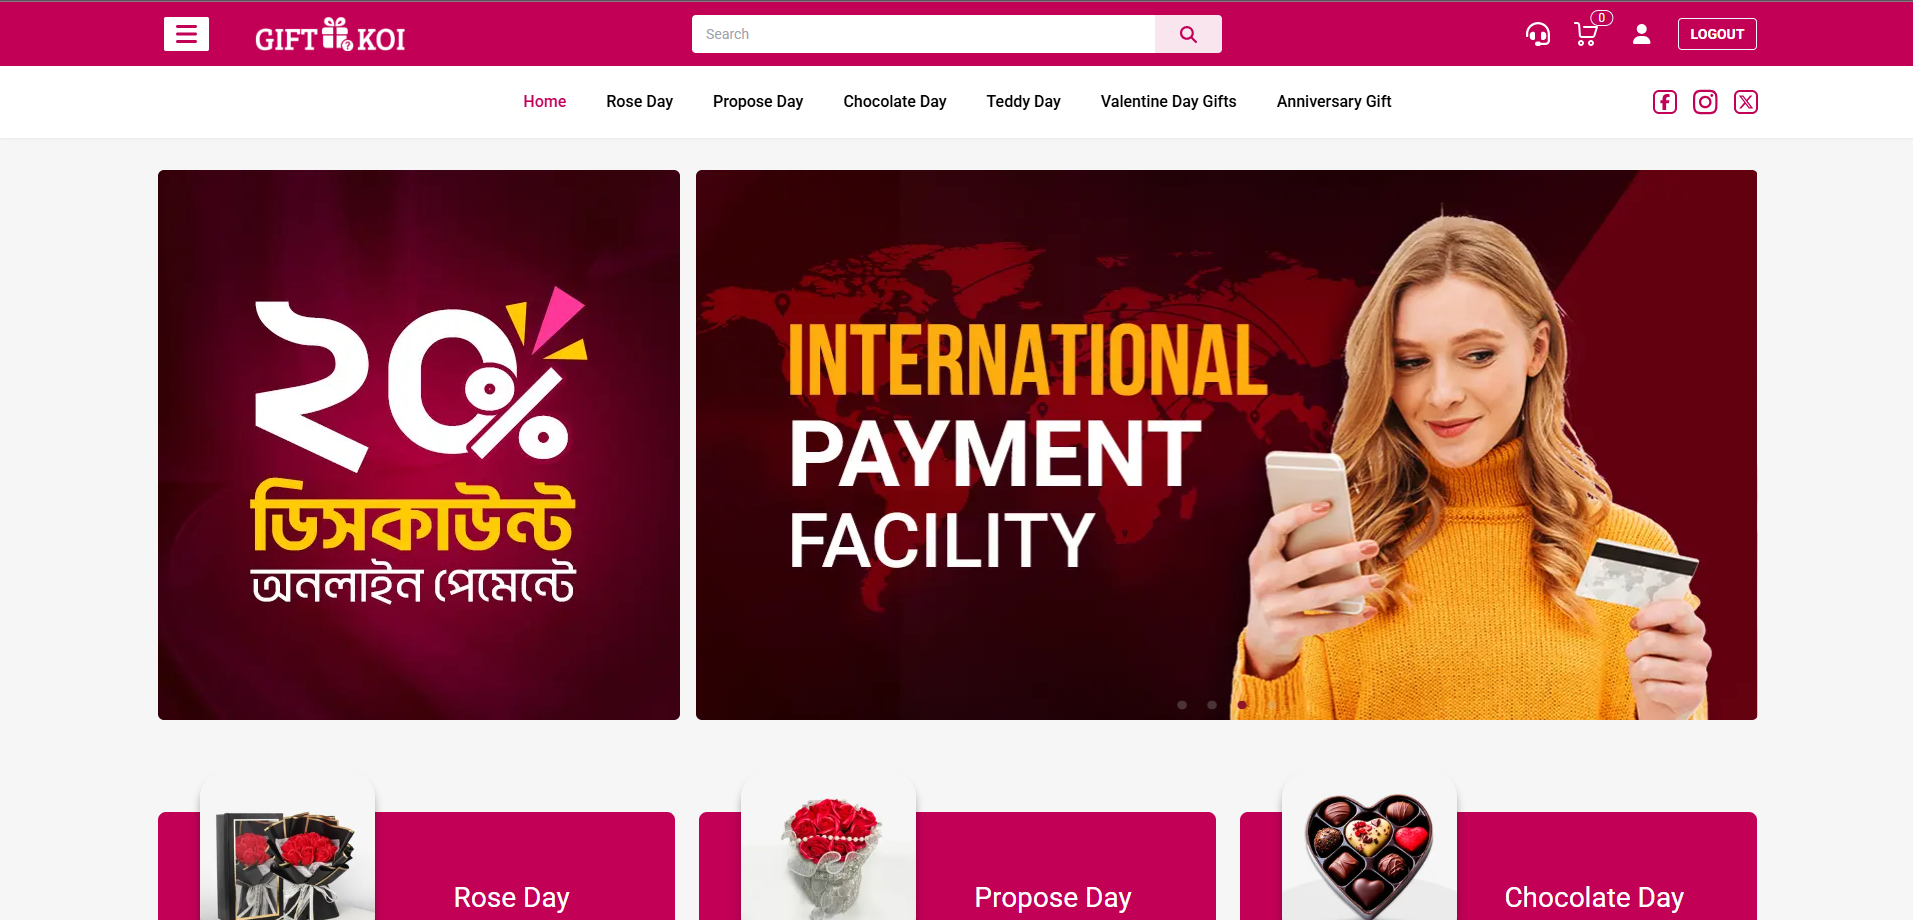
Task: Open the user account icon
Action: point(1641,35)
